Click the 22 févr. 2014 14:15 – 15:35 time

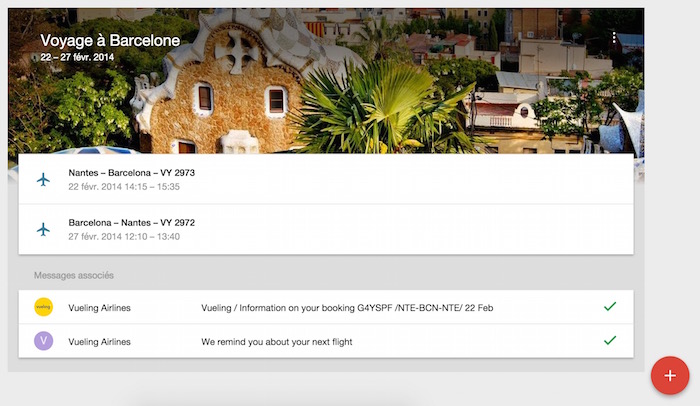click(x=124, y=187)
